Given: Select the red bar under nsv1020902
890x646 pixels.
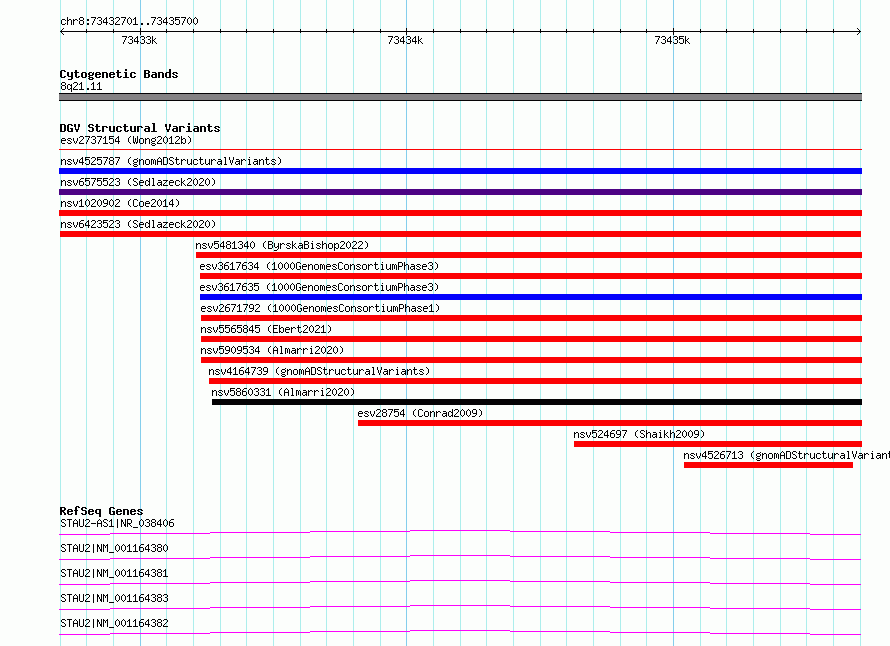Looking at the screenshot, I should tap(460, 213).
